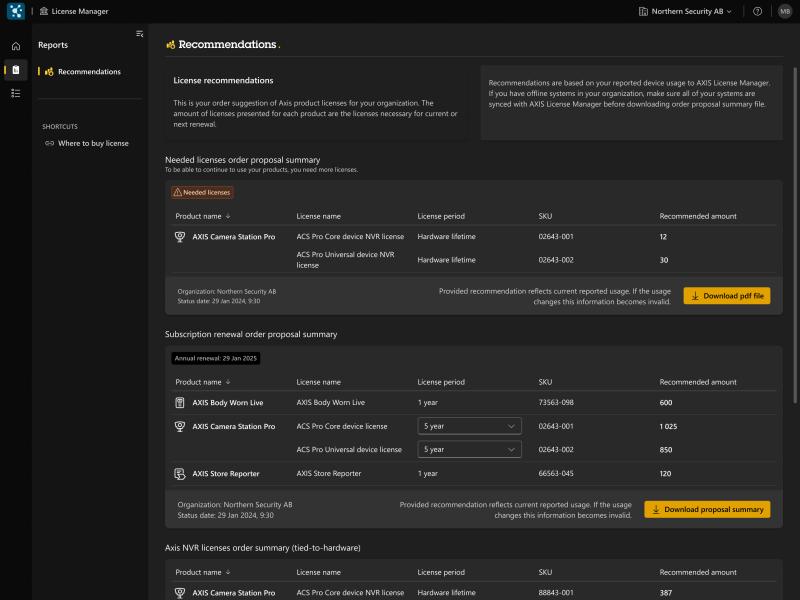Click the AXIS Store Reporter product icon

click(x=180, y=473)
